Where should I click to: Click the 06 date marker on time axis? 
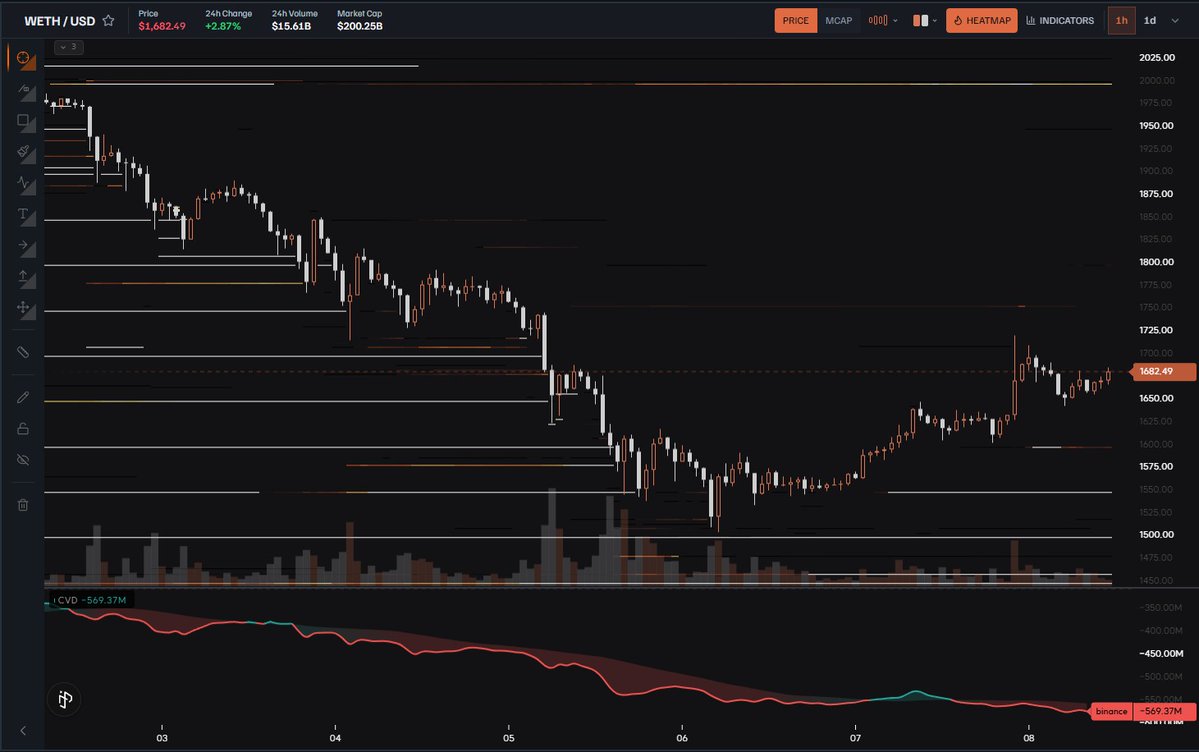coord(682,737)
